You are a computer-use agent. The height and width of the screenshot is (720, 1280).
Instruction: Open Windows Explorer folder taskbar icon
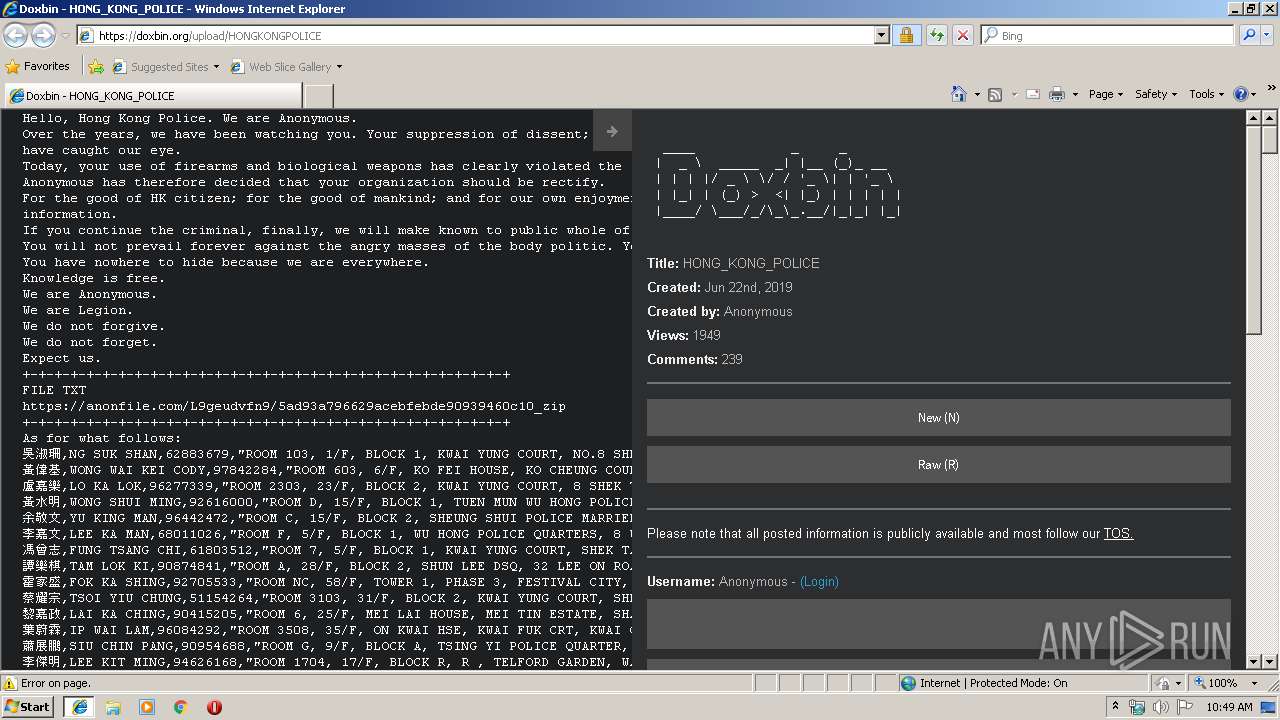tap(113, 707)
